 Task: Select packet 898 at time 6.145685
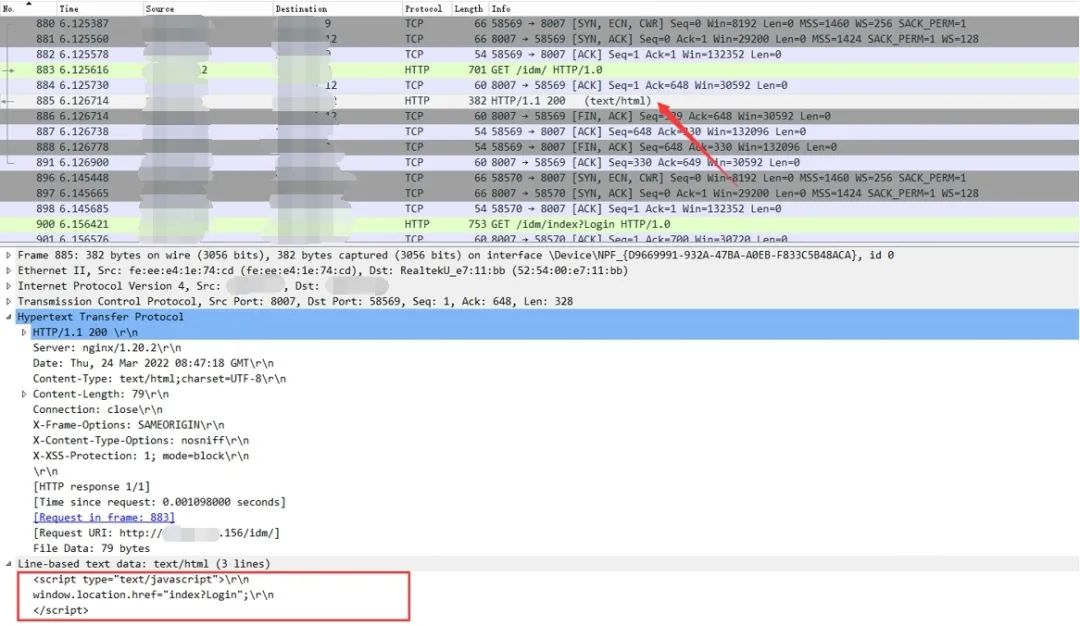(540, 209)
